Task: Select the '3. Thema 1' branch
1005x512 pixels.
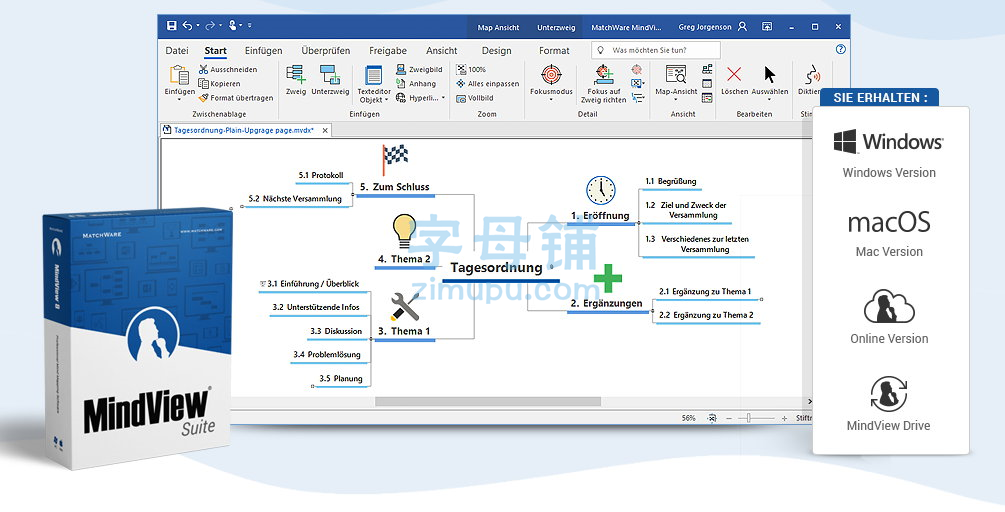Action: [404, 331]
